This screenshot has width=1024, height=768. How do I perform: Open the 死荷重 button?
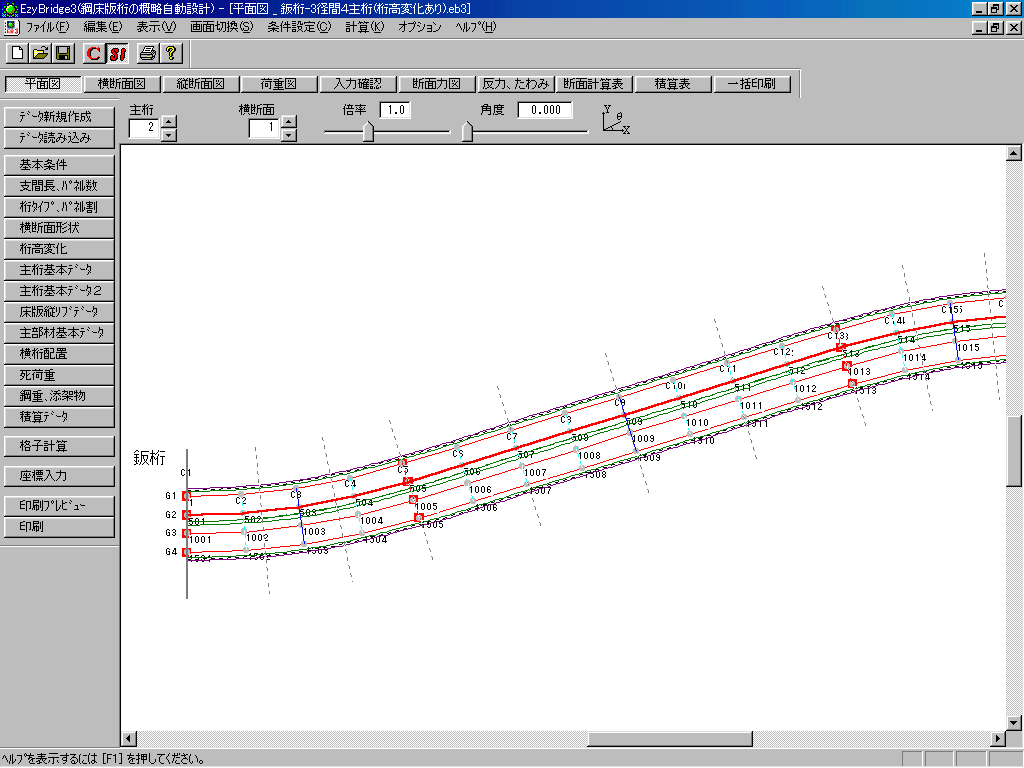tap(59, 375)
